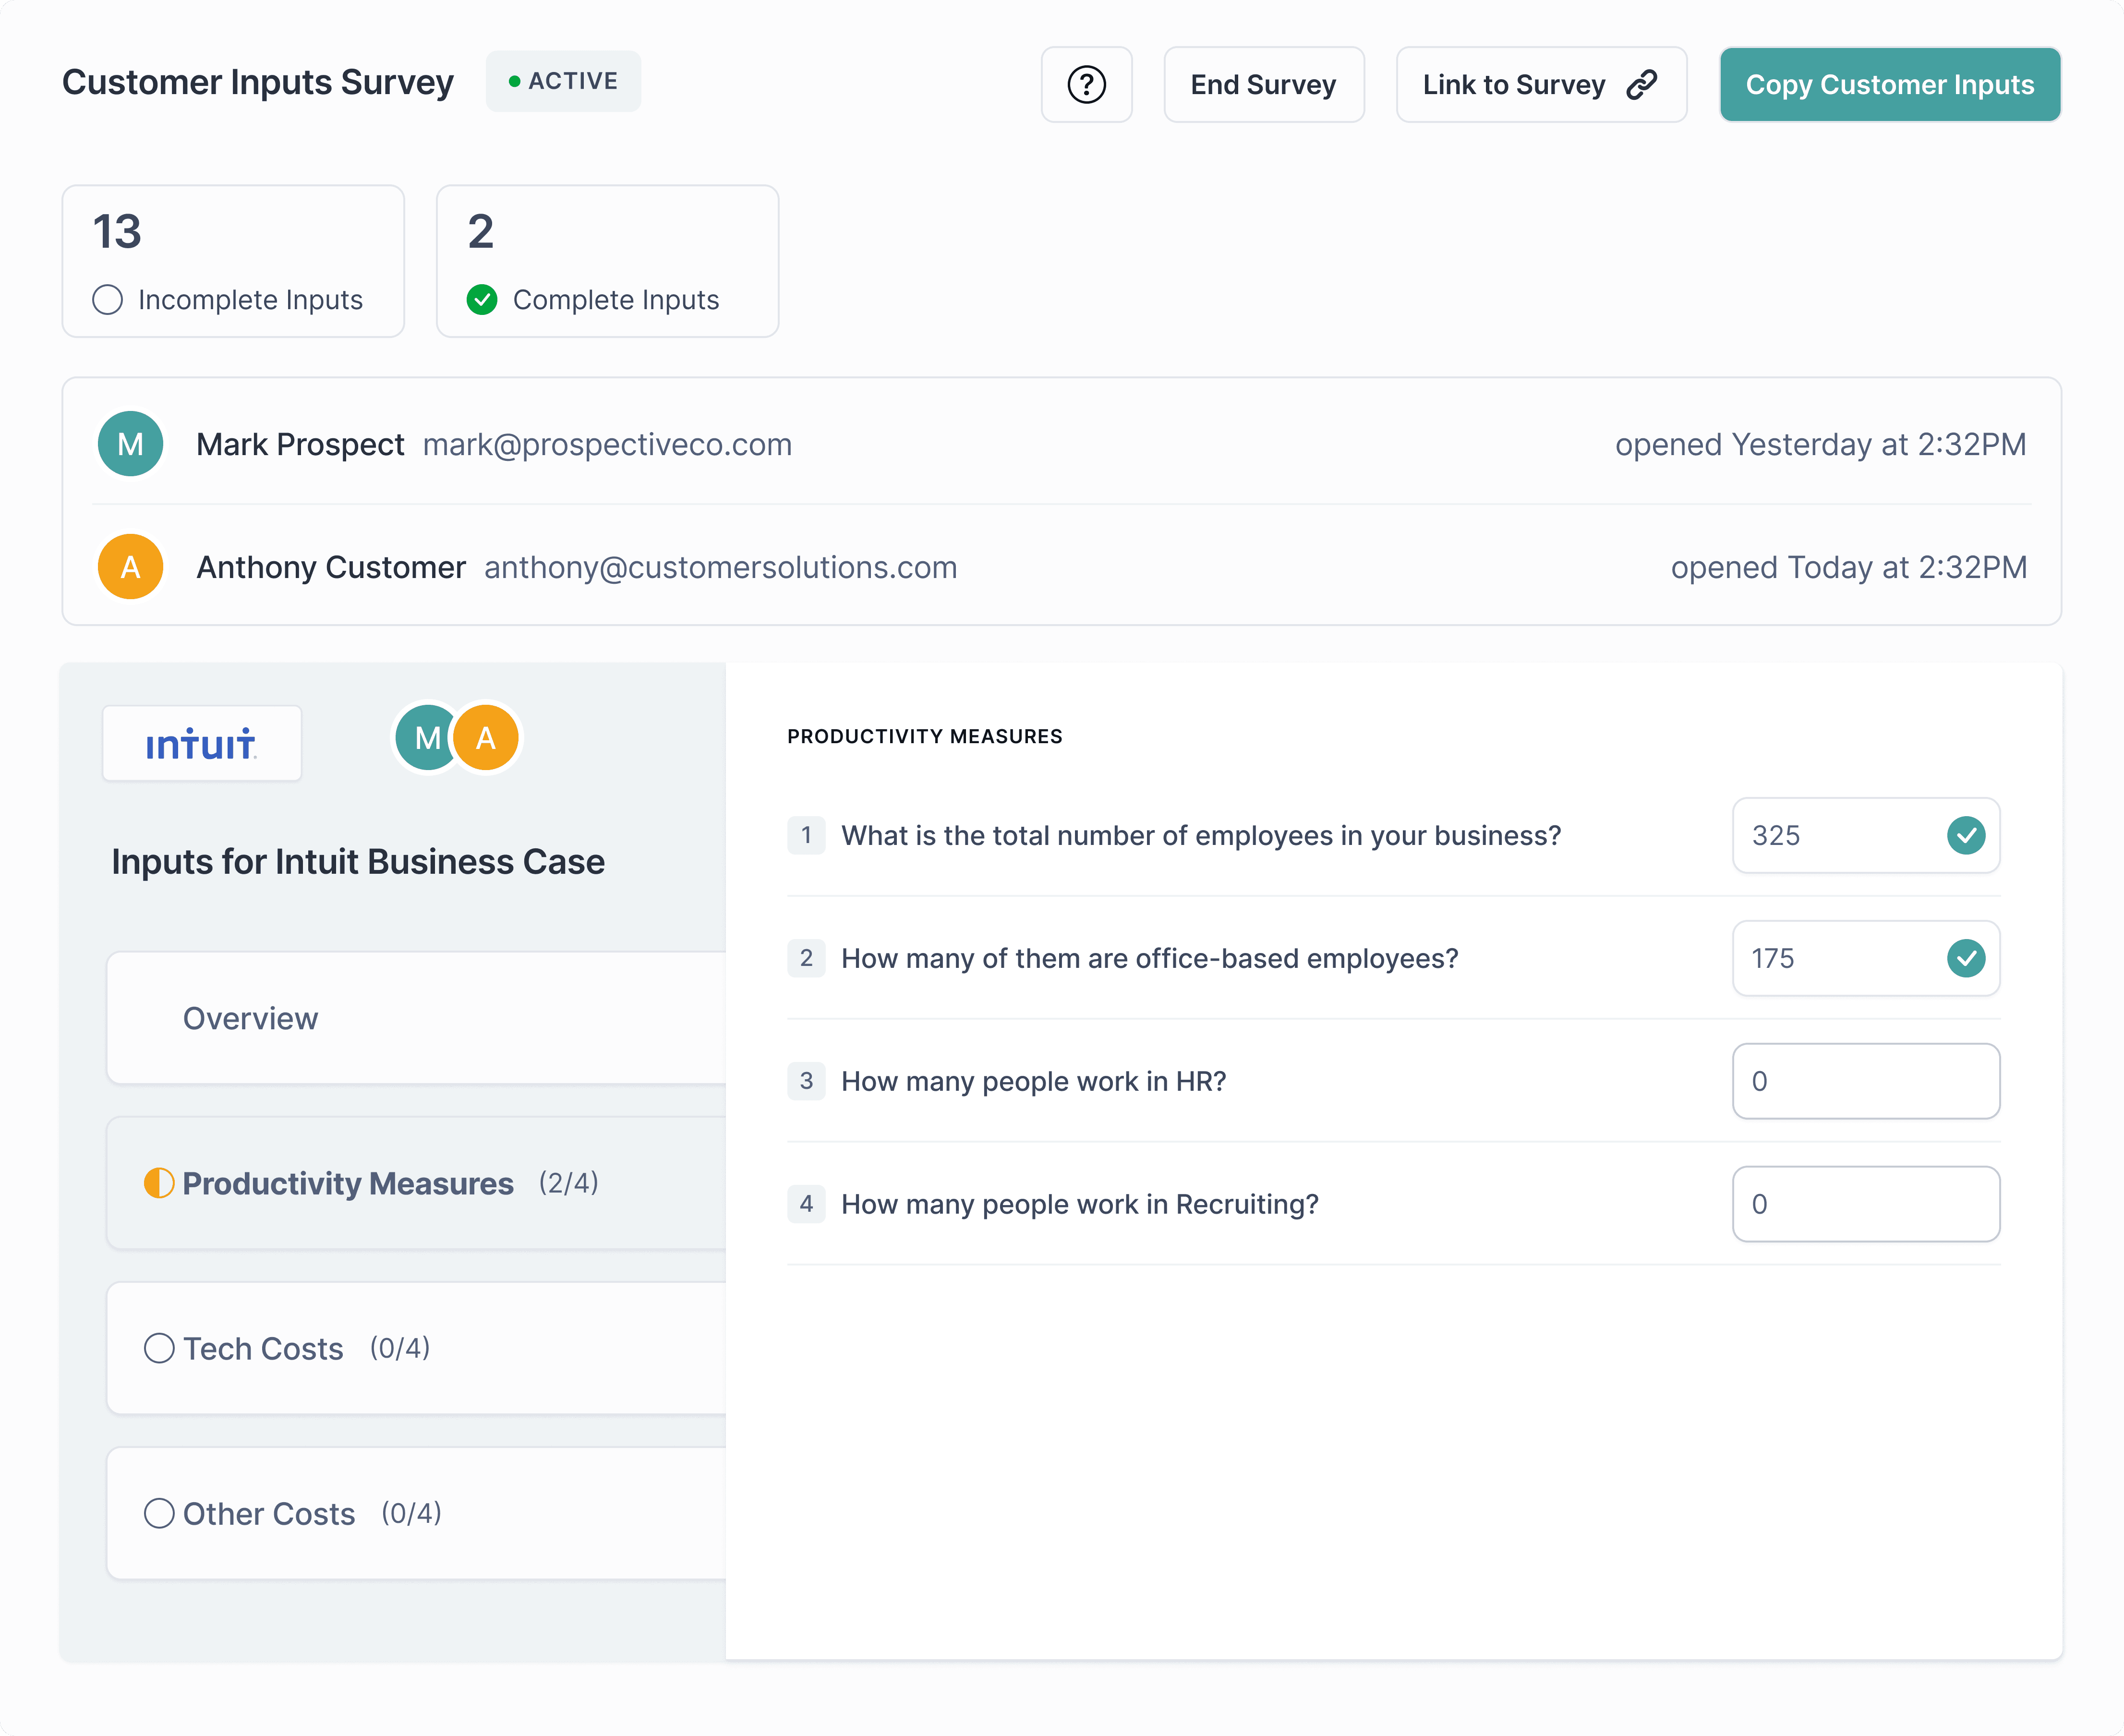The height and width of the screenshot is (1736, 2124).
Task: Click the Tech Costs empty status circle
Action: [159, 1348]
